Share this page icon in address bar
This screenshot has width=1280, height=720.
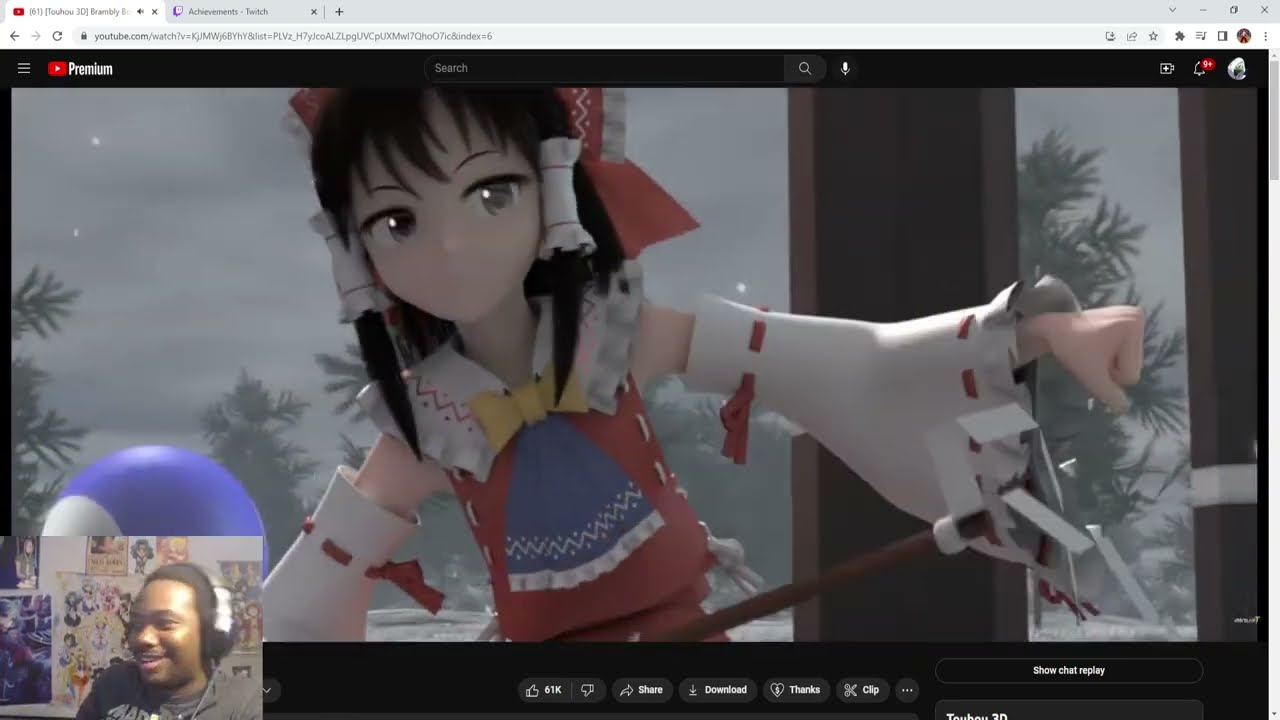1132,36
